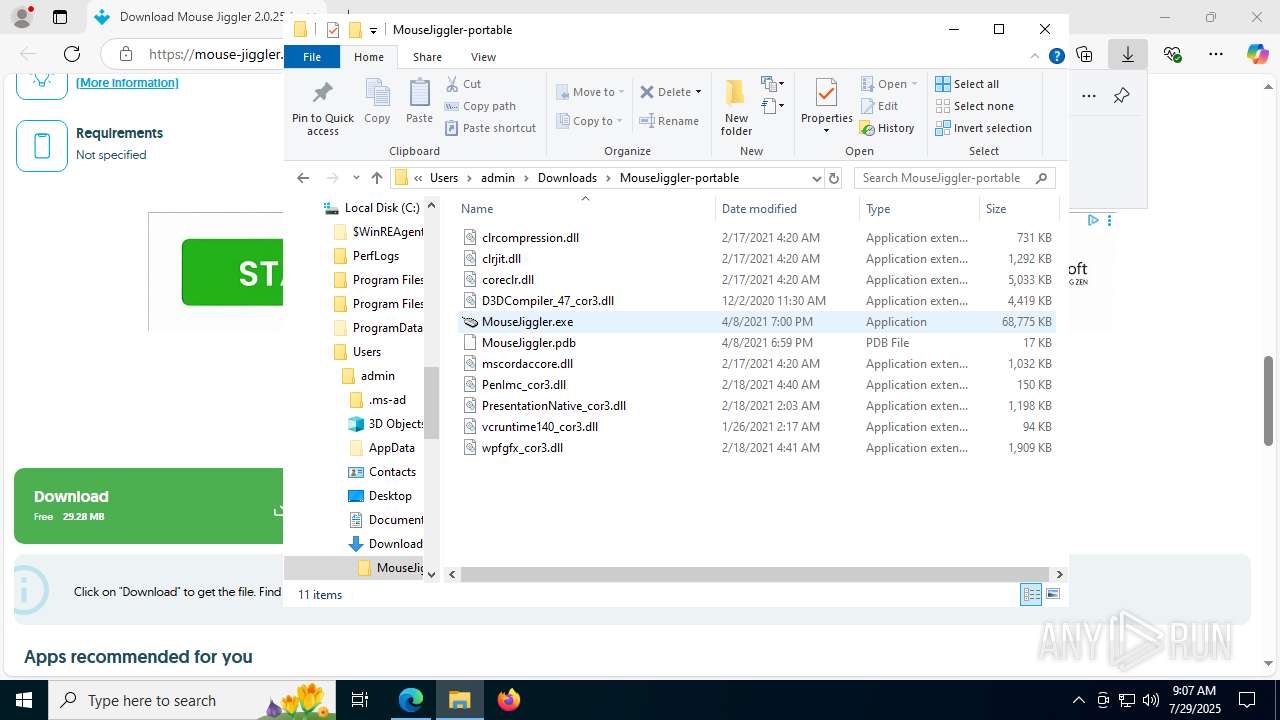Click Paste shortcut in ribbon
The width and height of the screenshot is (1280, 720).
click(x=490, y=128)
